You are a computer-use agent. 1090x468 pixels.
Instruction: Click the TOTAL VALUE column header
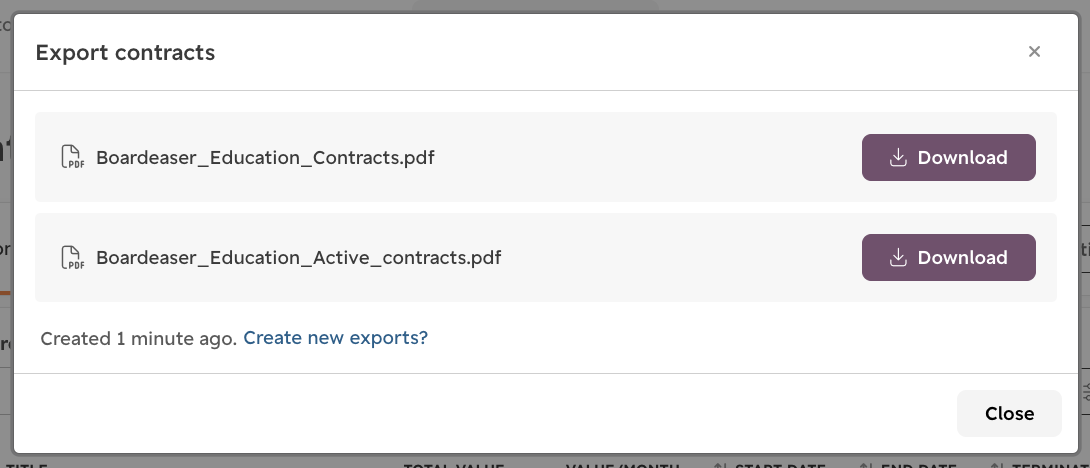[453, 467]
